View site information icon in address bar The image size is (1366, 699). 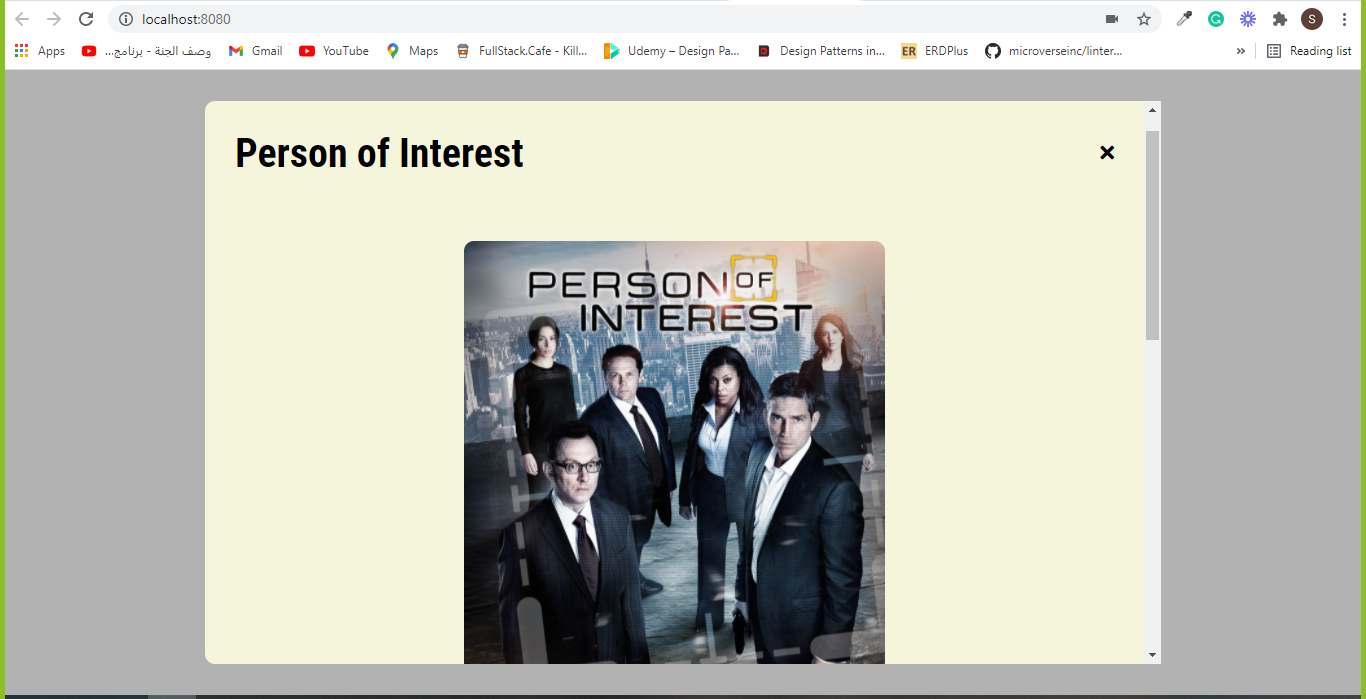click(x=126, y=19)
